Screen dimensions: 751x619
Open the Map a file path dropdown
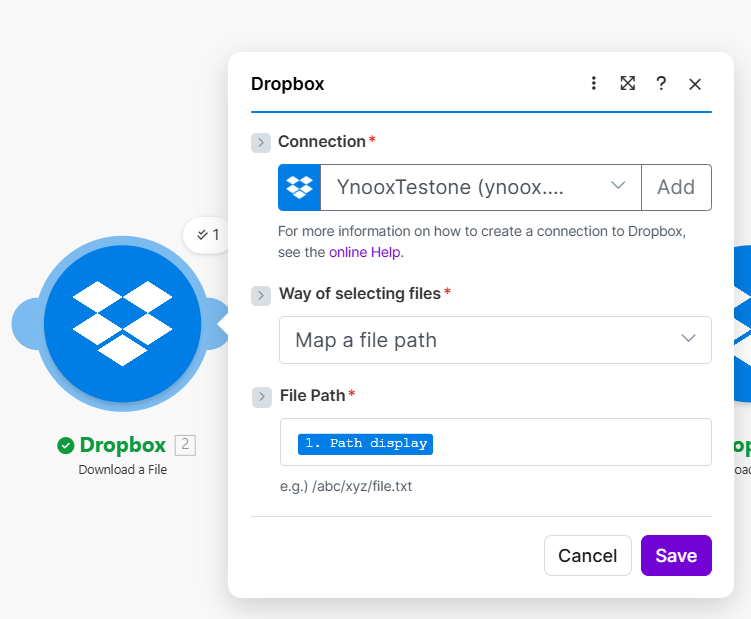(x=495, y=340)
